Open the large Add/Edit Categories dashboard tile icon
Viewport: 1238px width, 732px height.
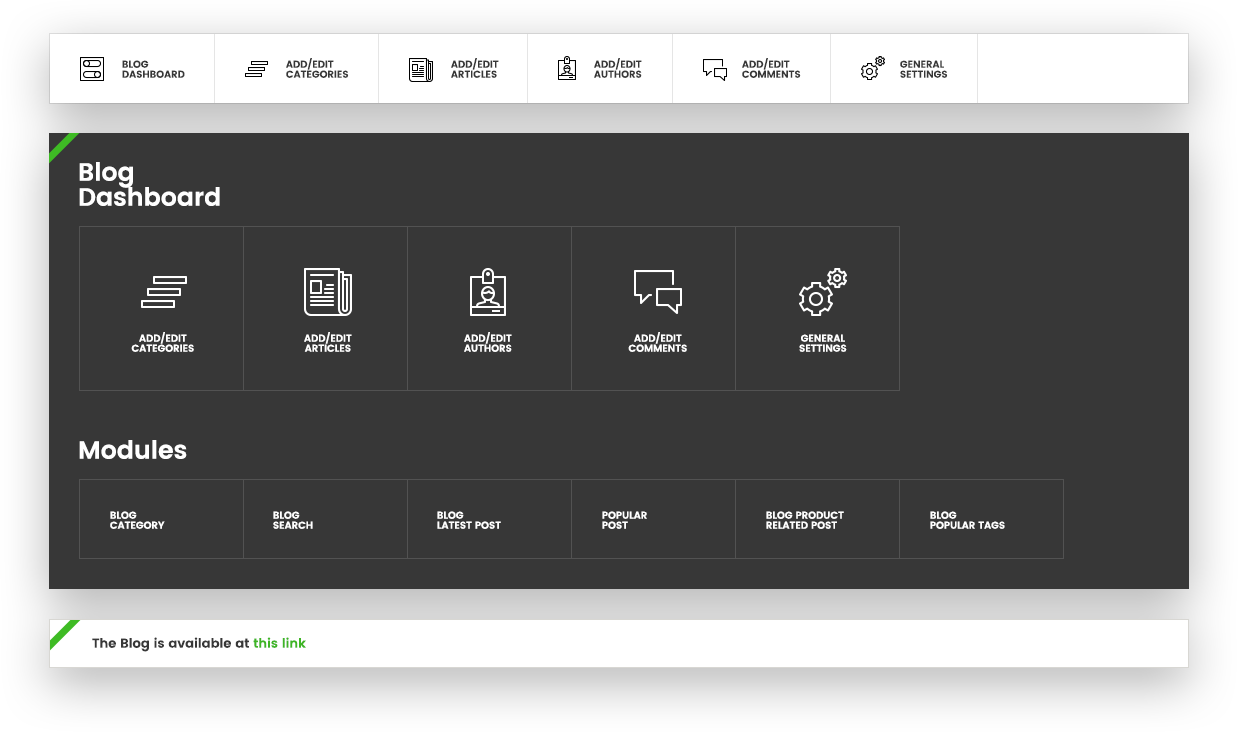[x=163, y=292]
